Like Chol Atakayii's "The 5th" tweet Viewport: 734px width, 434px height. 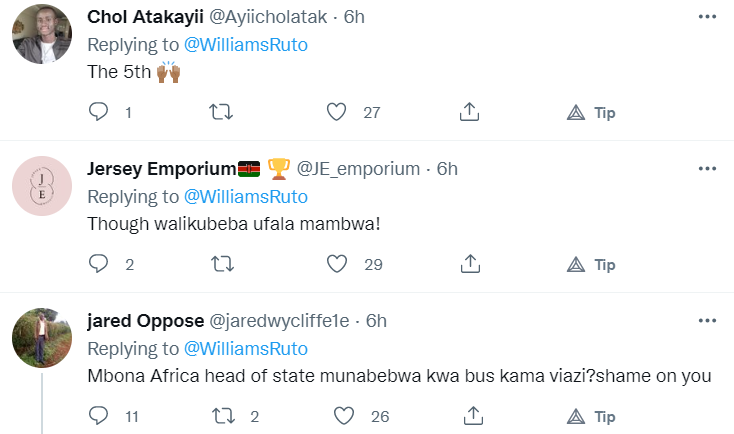(x=338, y=112)
